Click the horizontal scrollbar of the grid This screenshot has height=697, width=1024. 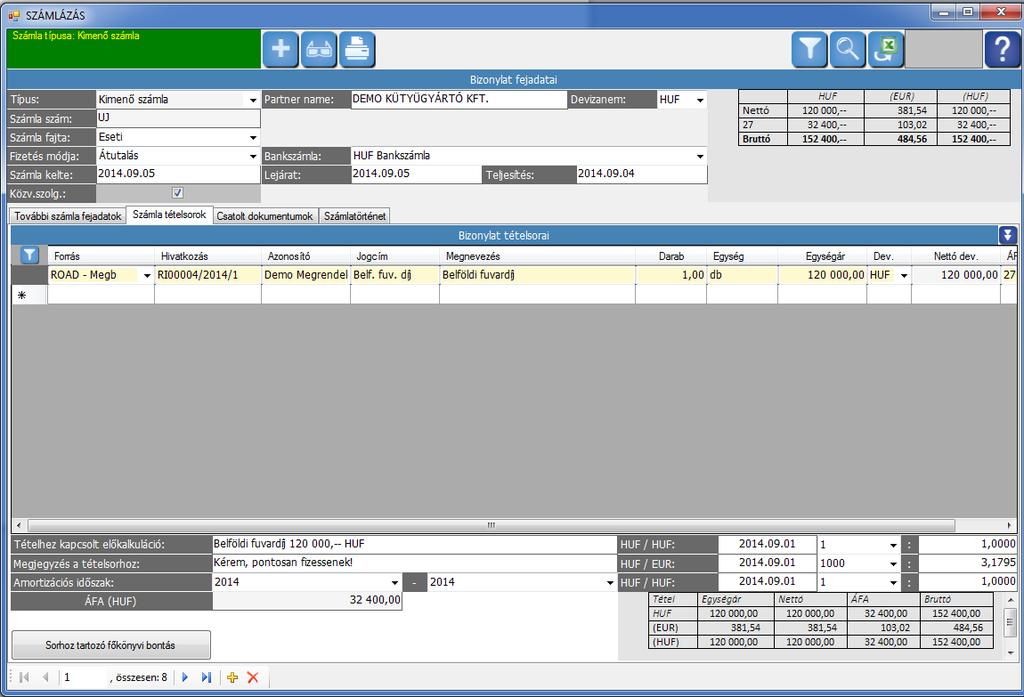point(491,525)
